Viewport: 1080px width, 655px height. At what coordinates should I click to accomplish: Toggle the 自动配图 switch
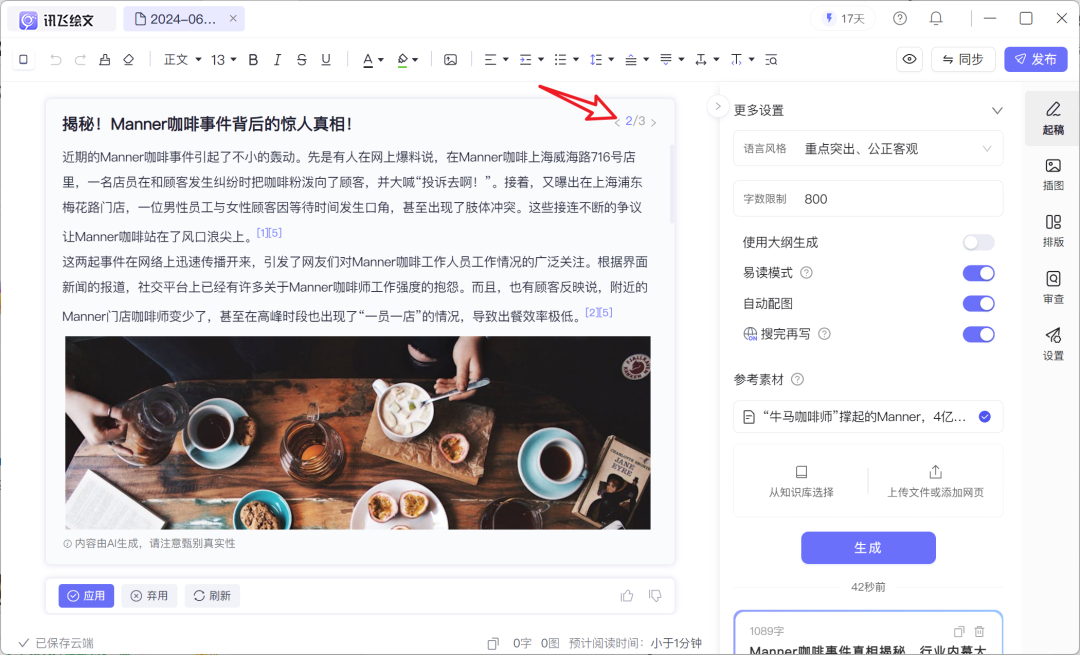click(x=978, y=304)
